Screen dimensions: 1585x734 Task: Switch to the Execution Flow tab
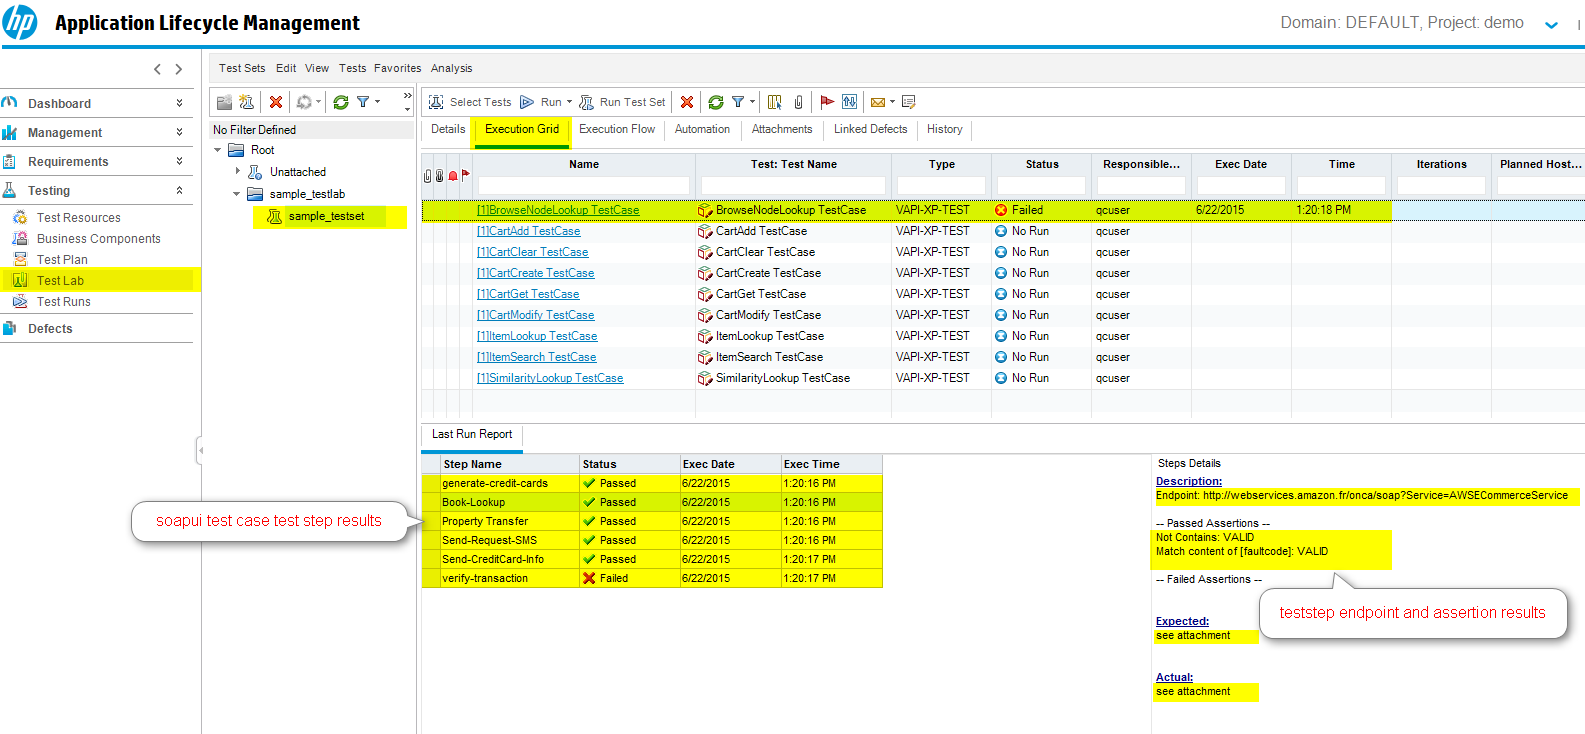pos(617,129)
